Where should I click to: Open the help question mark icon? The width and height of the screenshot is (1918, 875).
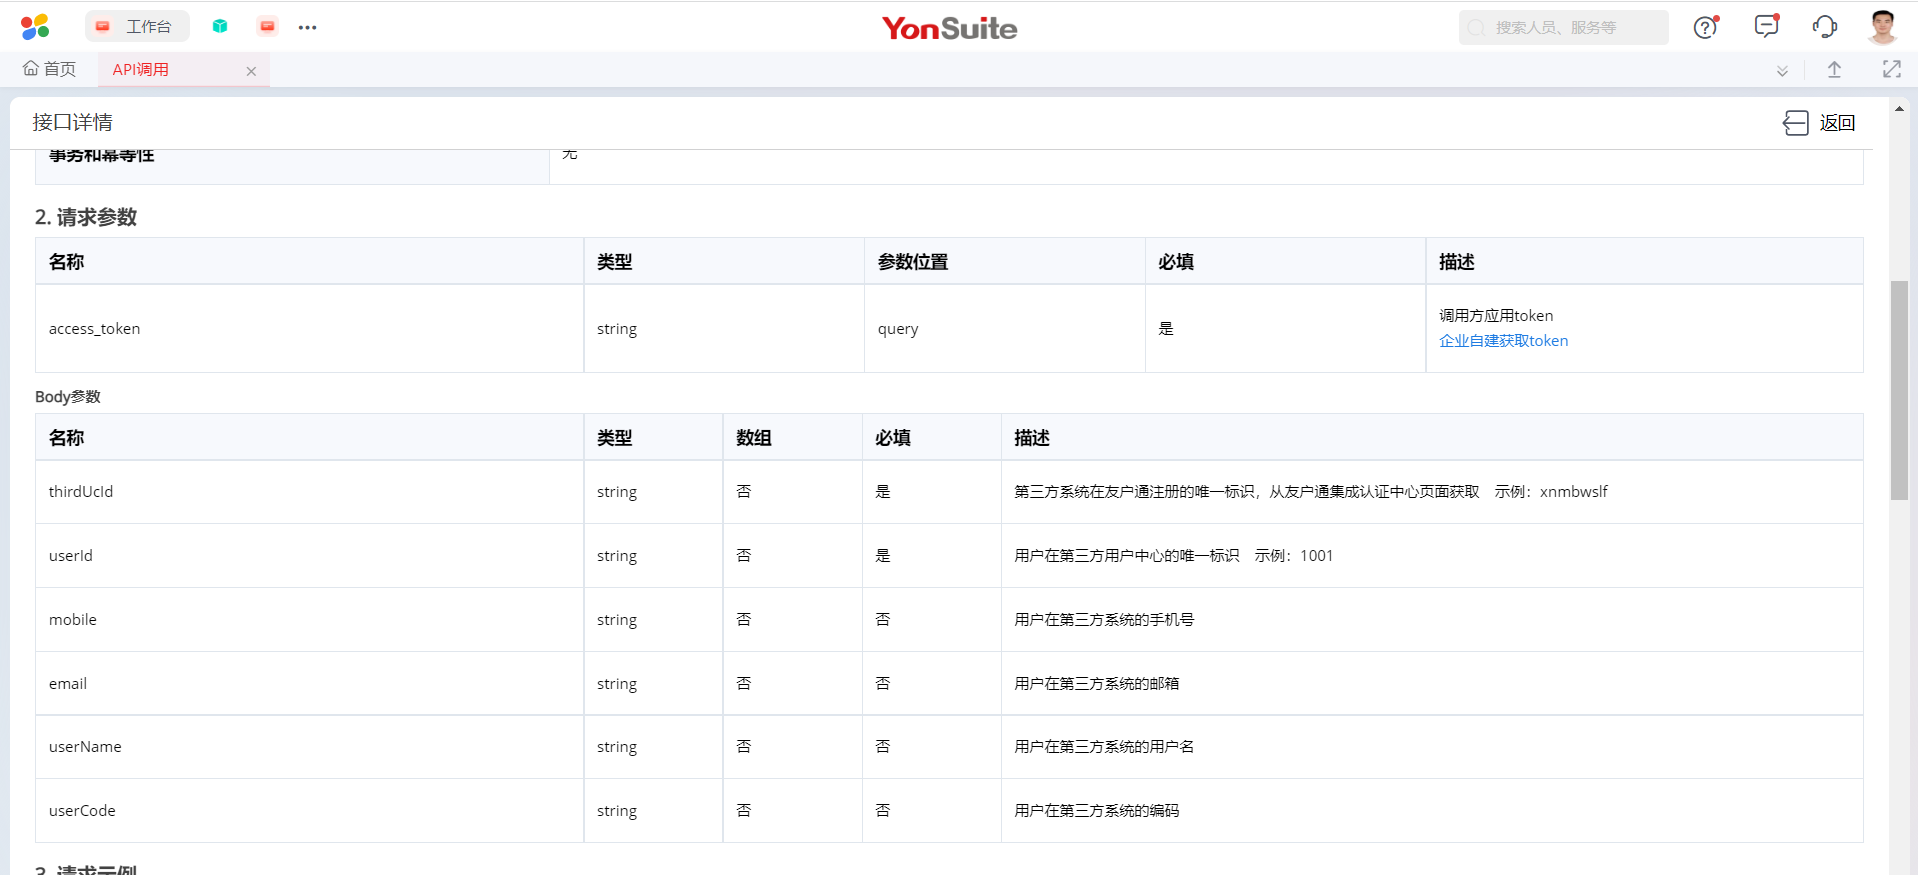[x=1705, y=27]
